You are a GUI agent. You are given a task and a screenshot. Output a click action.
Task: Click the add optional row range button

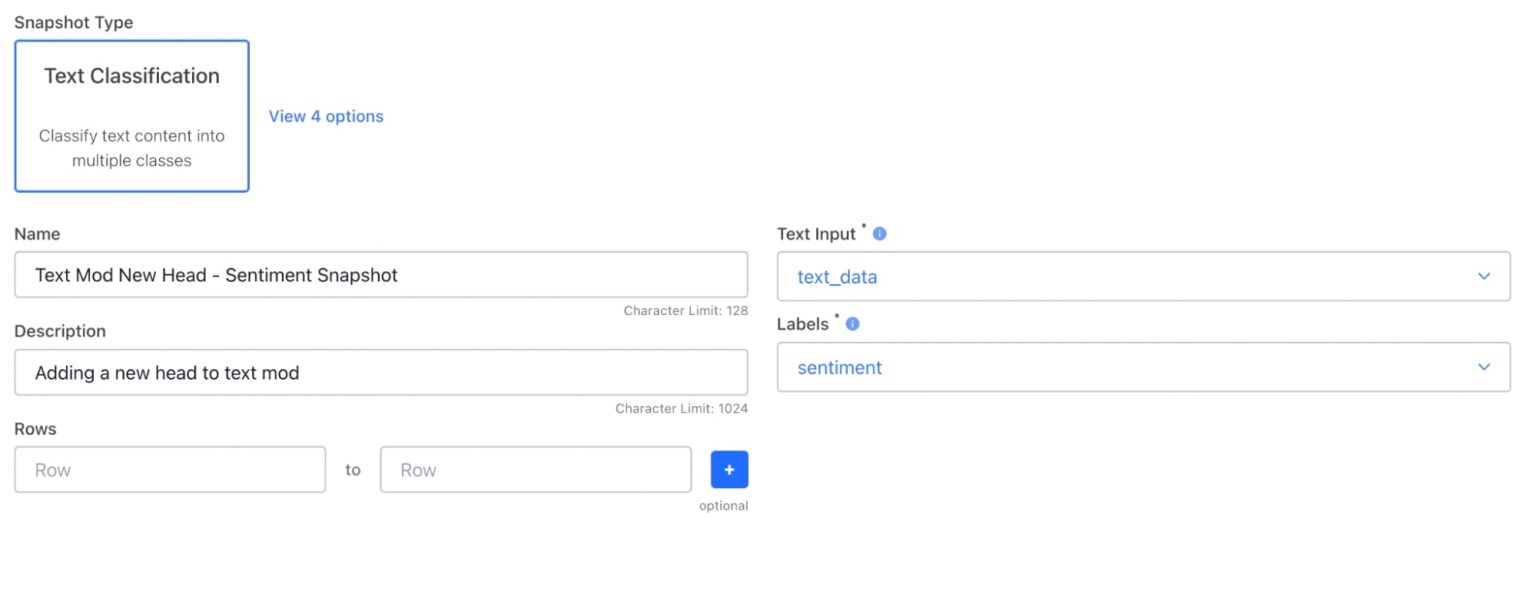click(x=729, y=469)
